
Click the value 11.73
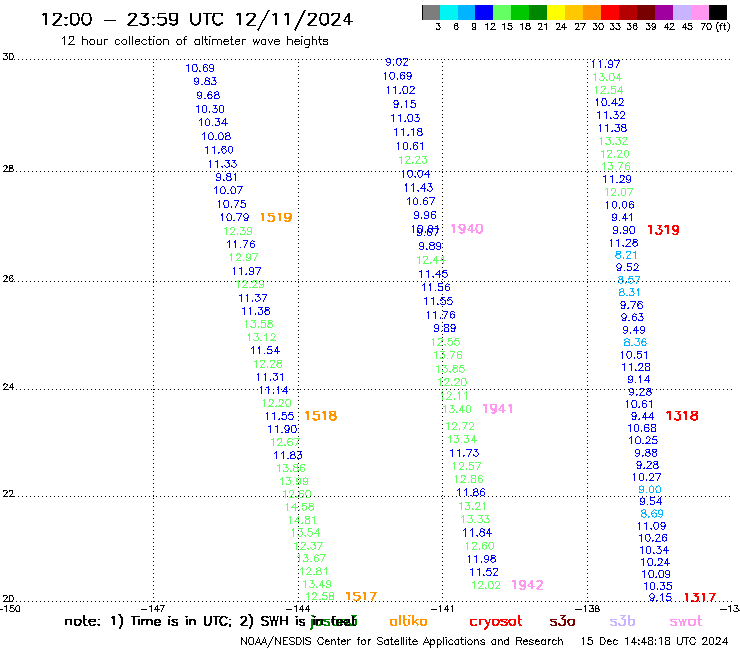(464, 453)
